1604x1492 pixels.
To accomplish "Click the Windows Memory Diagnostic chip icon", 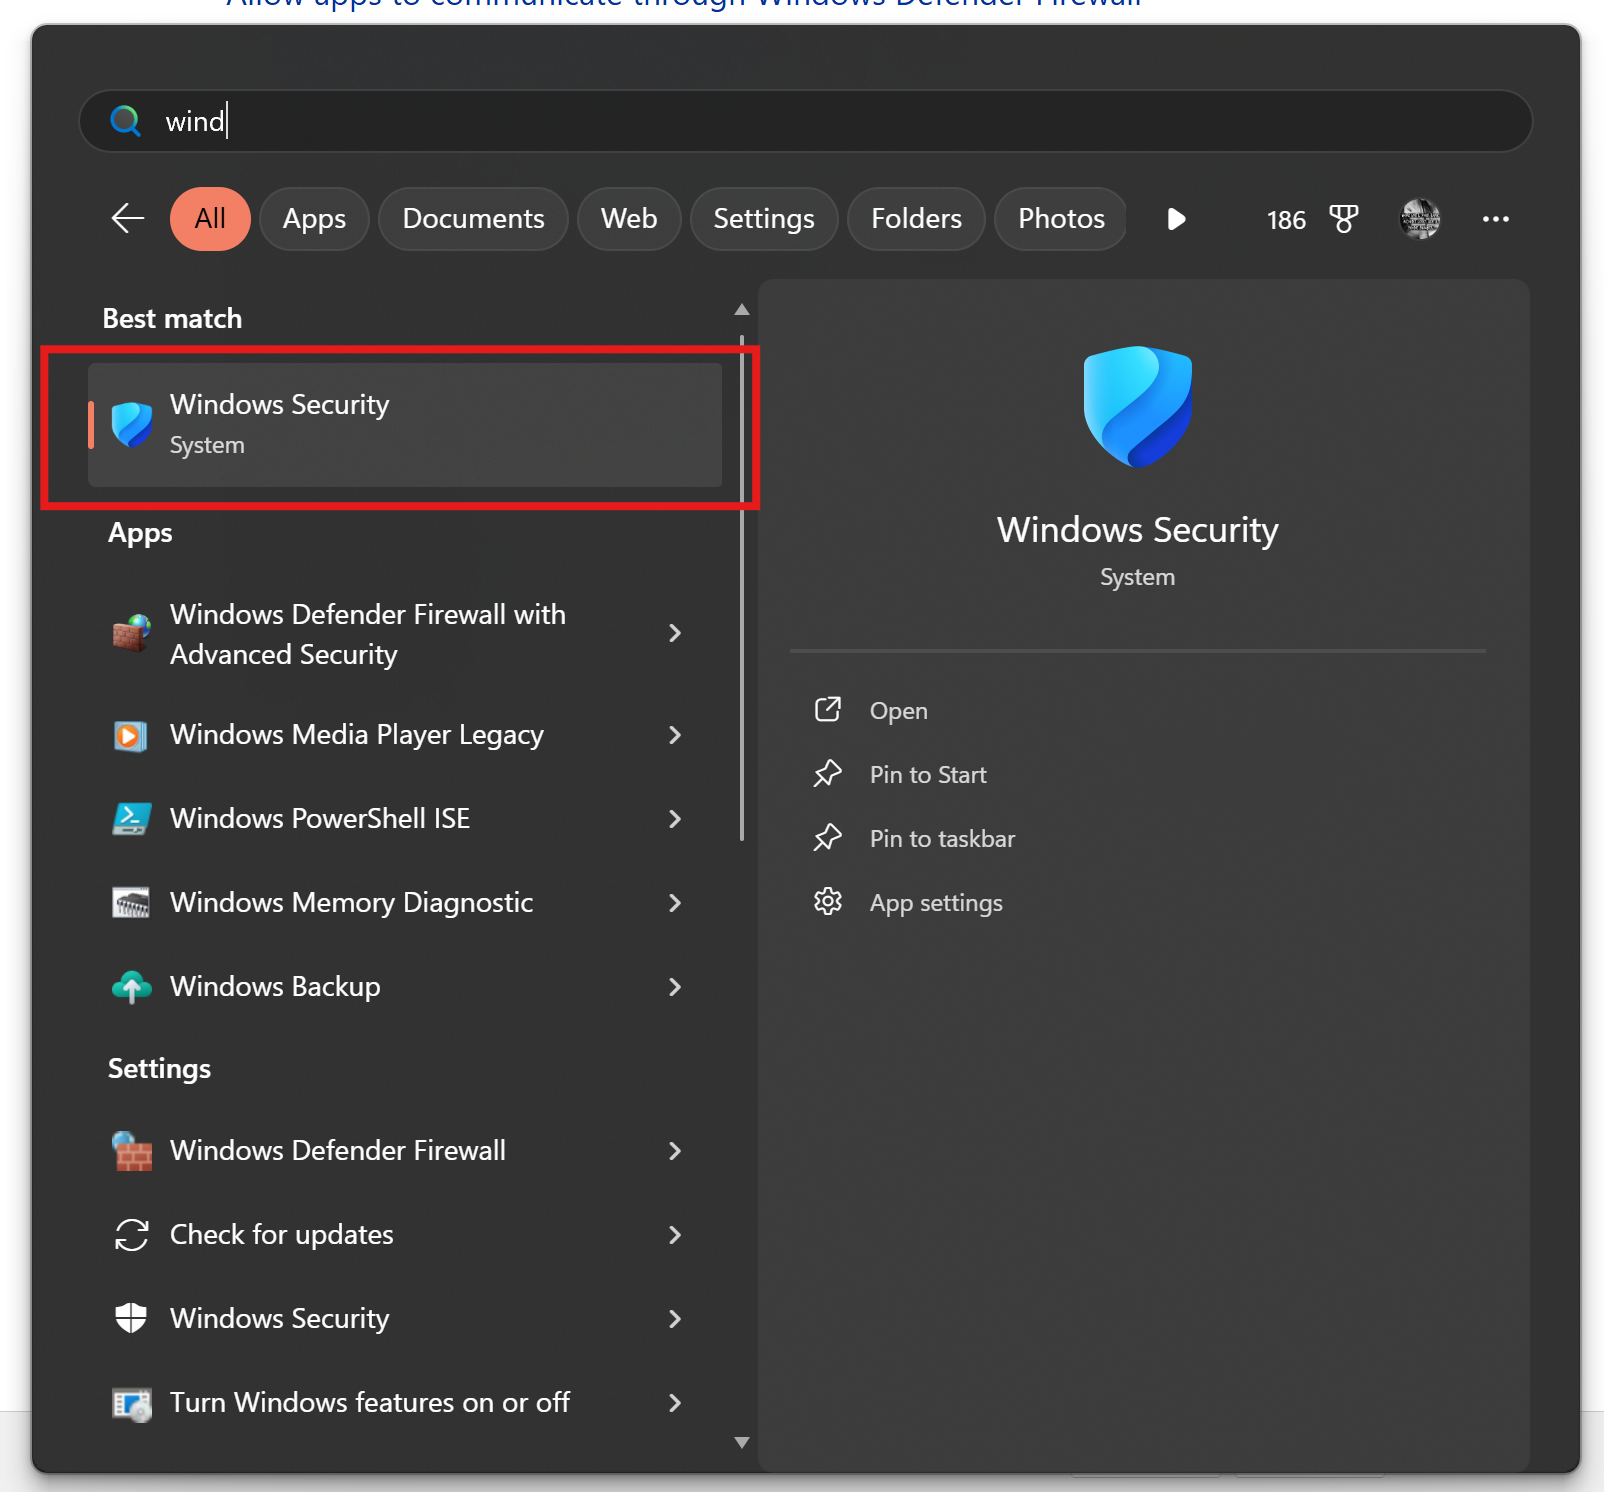I will 131,903.
